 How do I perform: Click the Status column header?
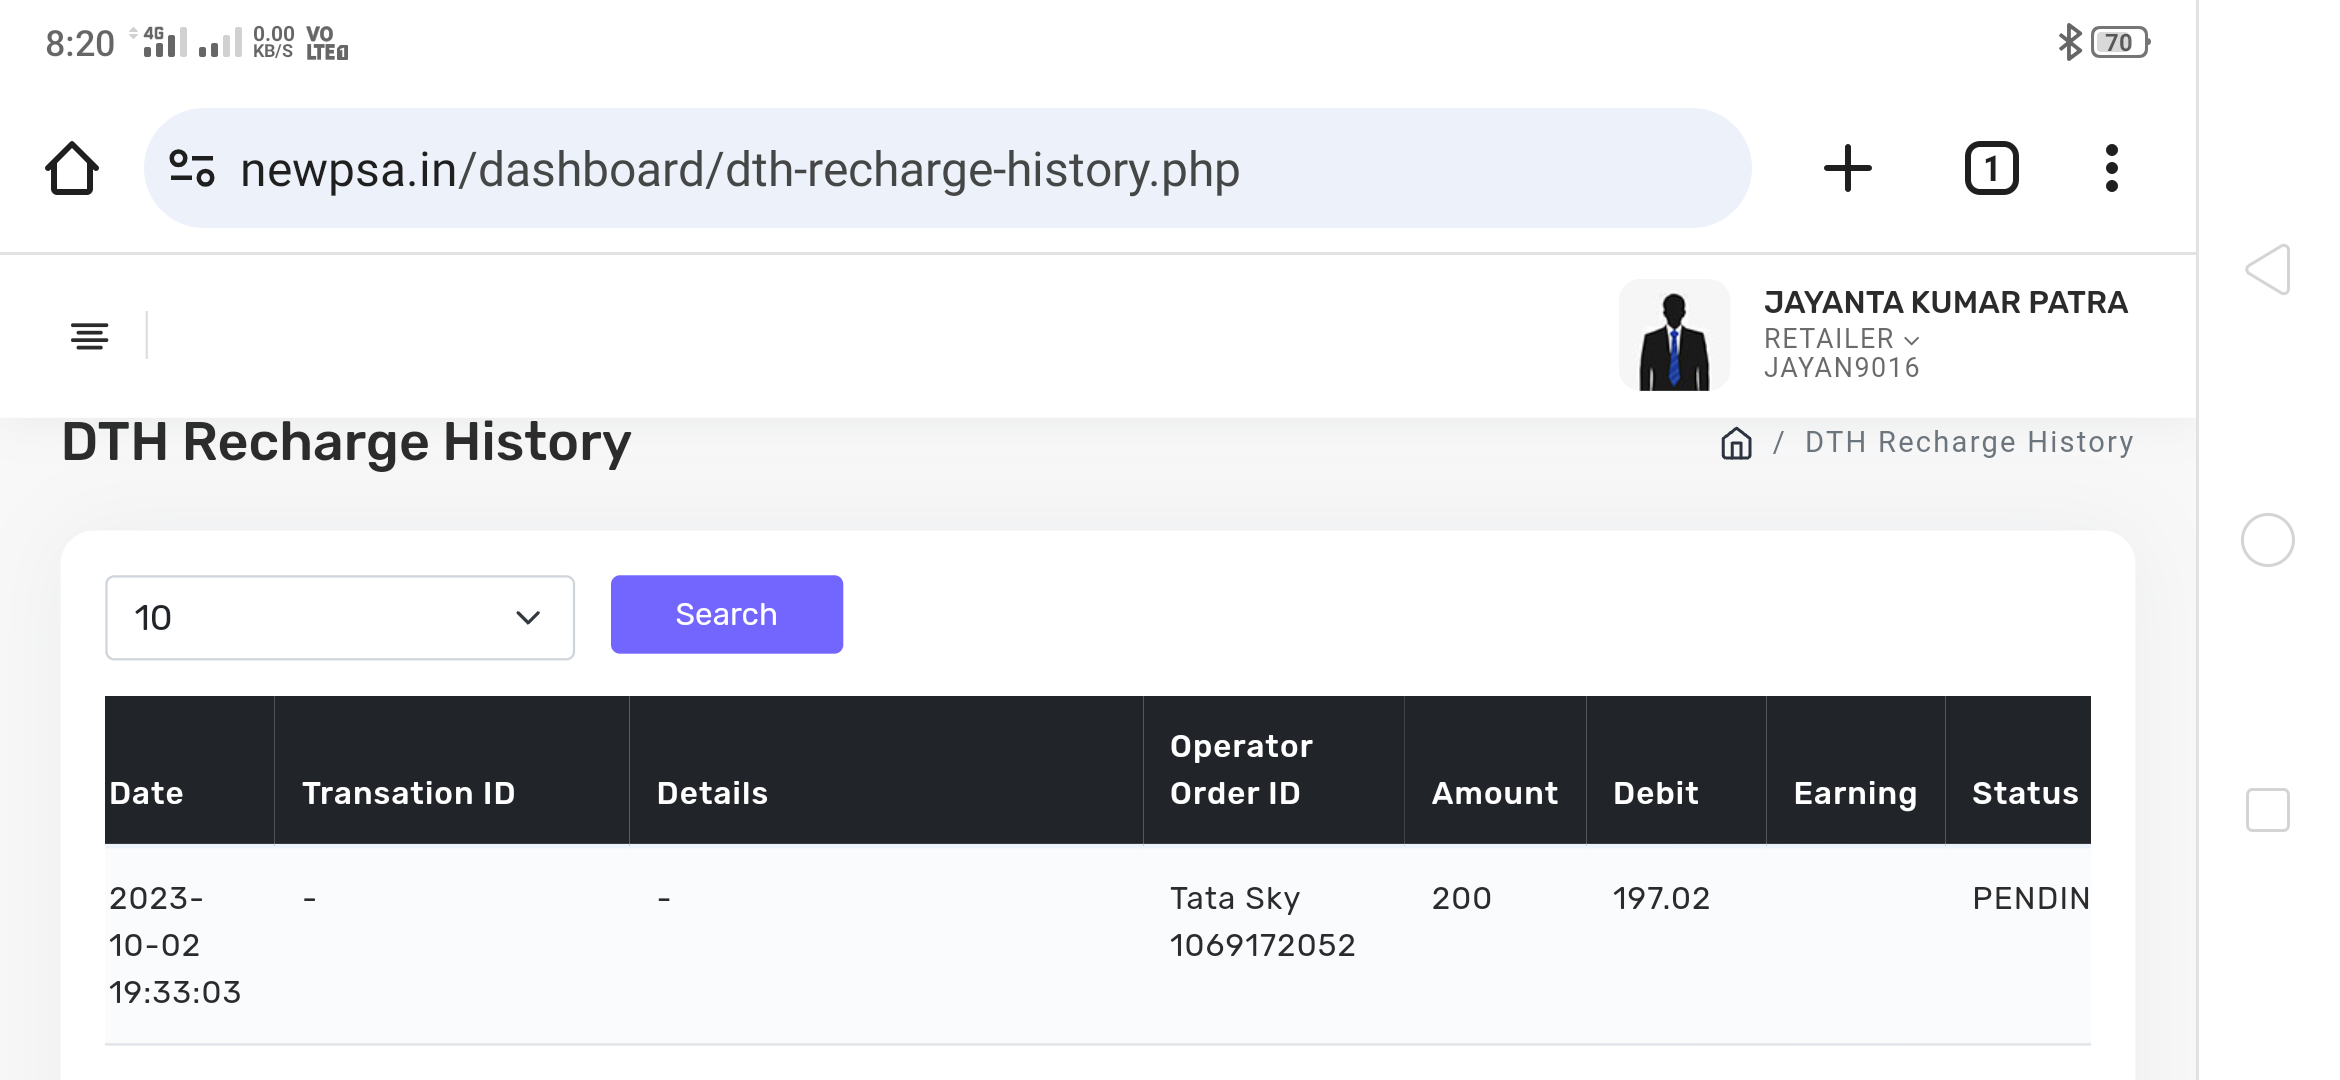(2024, 792)
